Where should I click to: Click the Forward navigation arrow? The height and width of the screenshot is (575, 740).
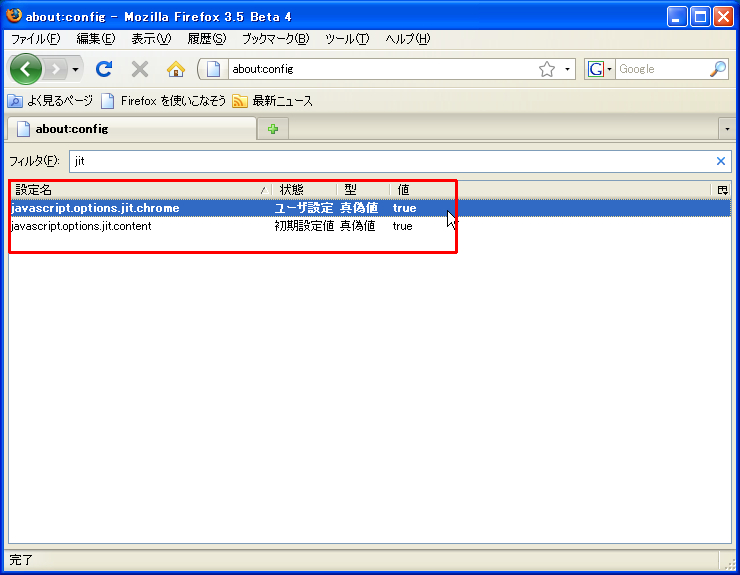(x=56, y=69)
